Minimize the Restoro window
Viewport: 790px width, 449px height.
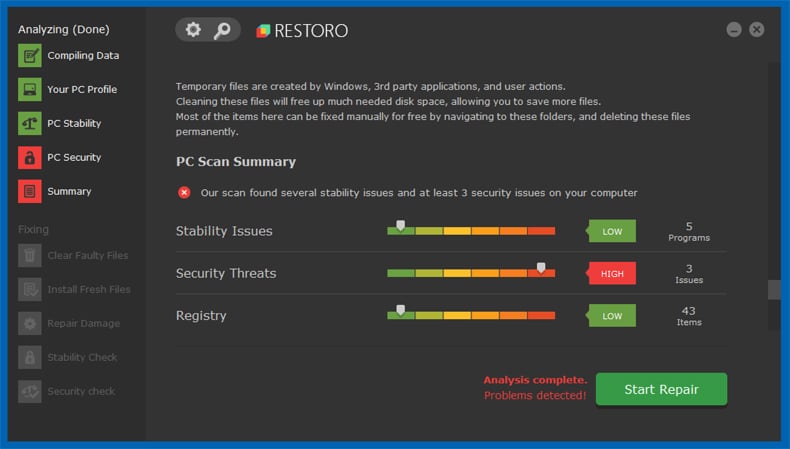(x=734, y=30)
